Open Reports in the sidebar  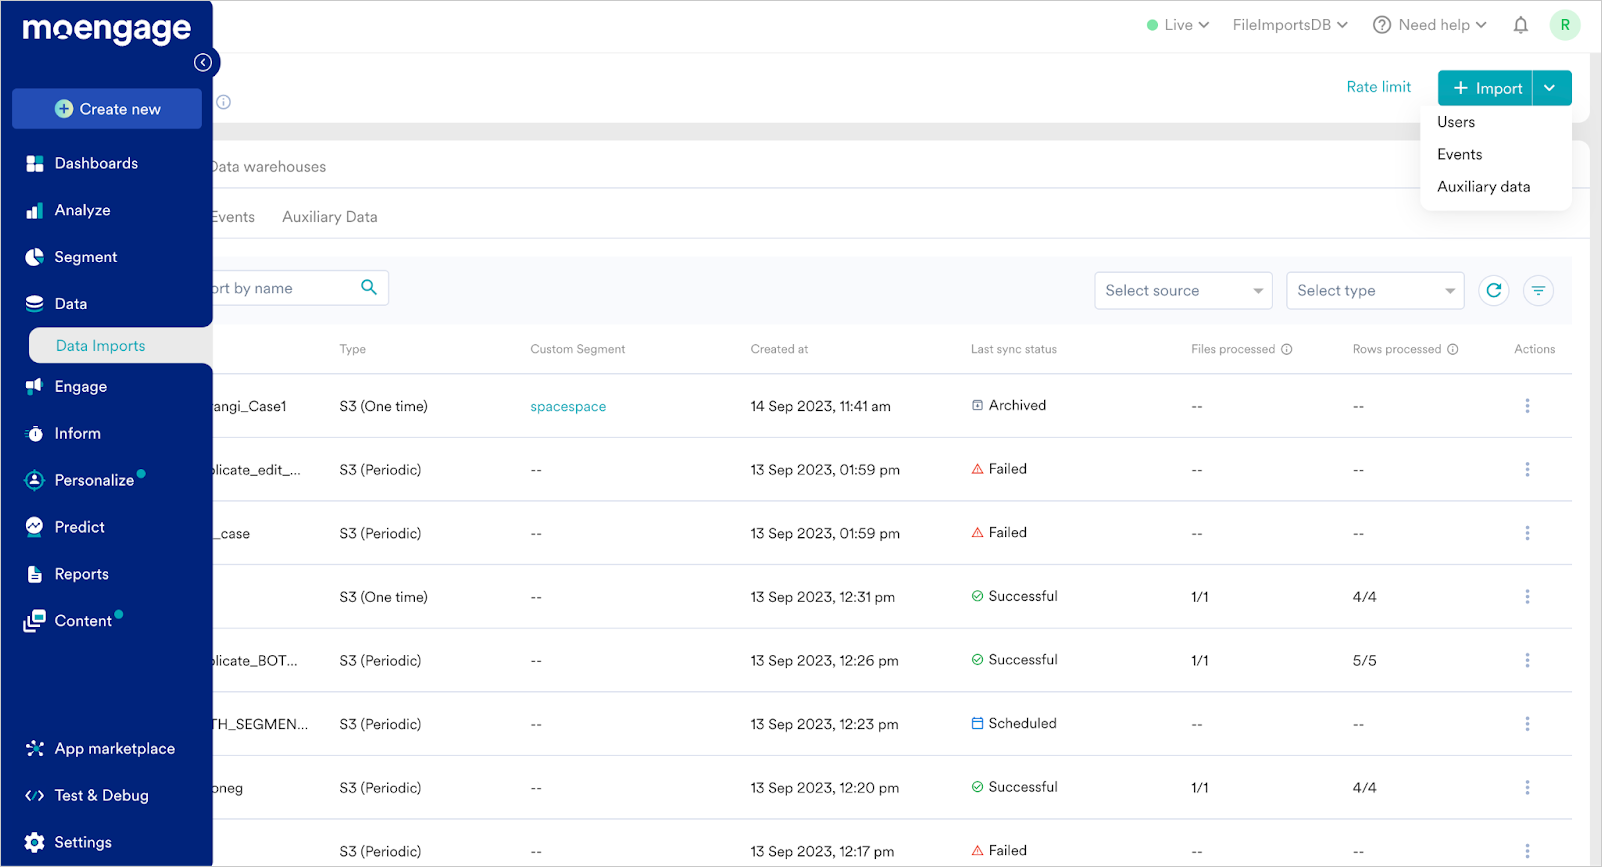[x=82, y=574]
